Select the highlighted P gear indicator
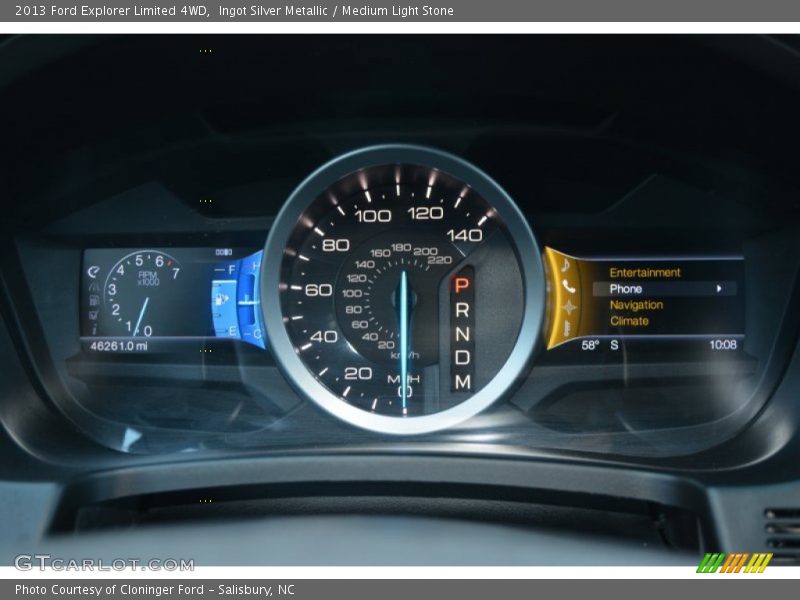 click(x=461, y=285)
